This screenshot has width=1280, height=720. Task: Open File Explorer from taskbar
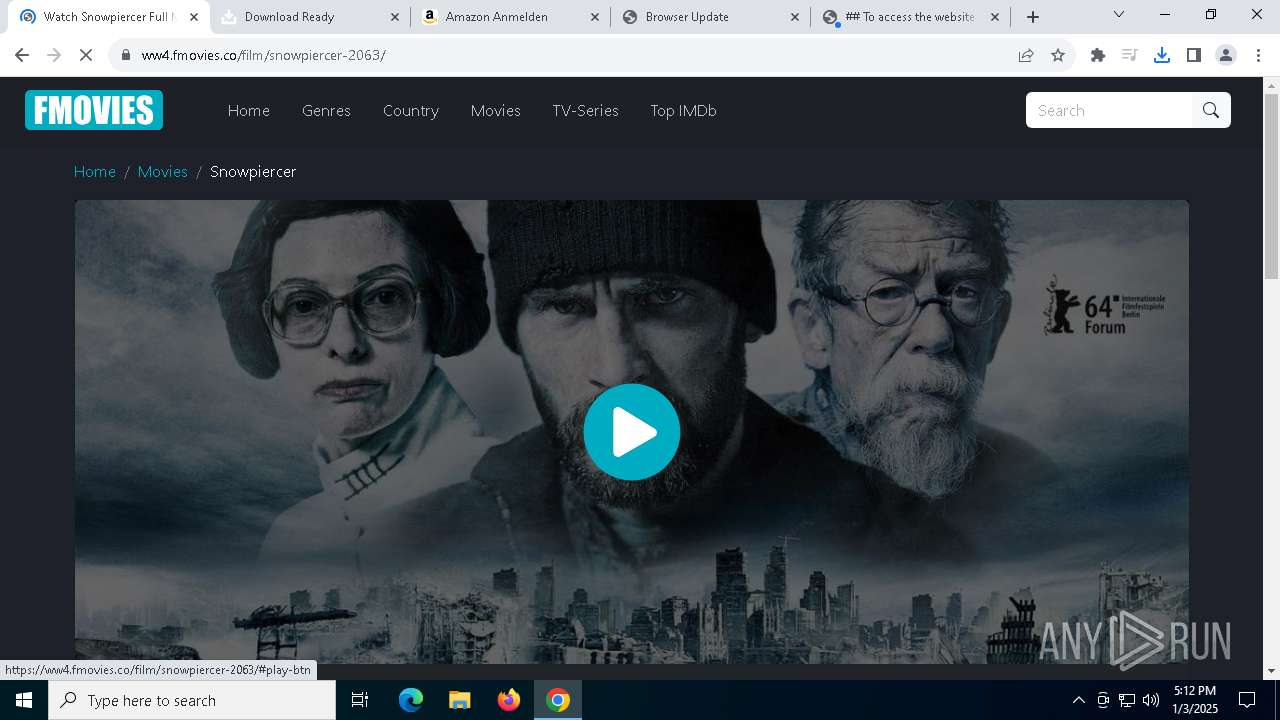(460, 700)
